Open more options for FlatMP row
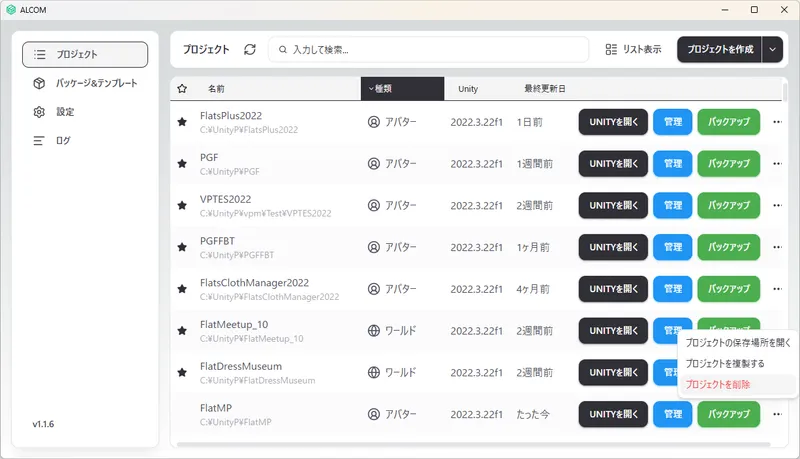 [x=777, y=415]
